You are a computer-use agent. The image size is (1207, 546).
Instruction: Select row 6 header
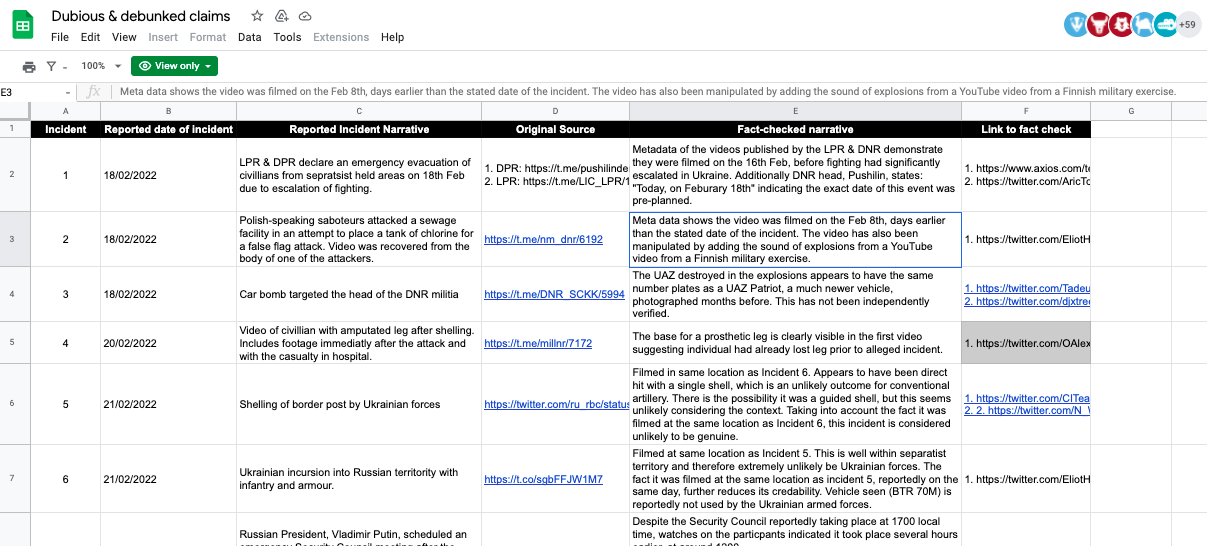point(15,404)
